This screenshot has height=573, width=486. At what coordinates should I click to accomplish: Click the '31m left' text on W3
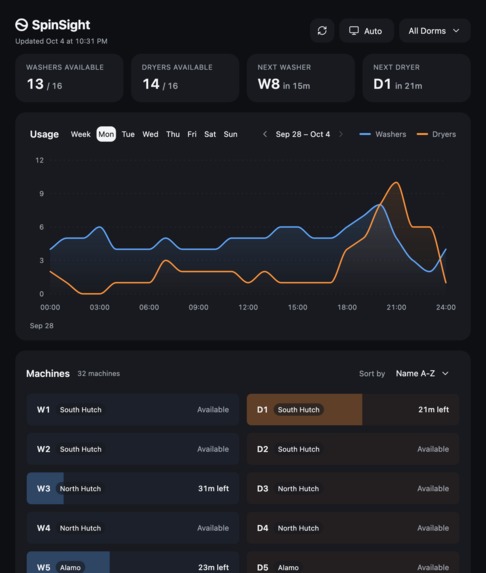[x=213, y=489]
